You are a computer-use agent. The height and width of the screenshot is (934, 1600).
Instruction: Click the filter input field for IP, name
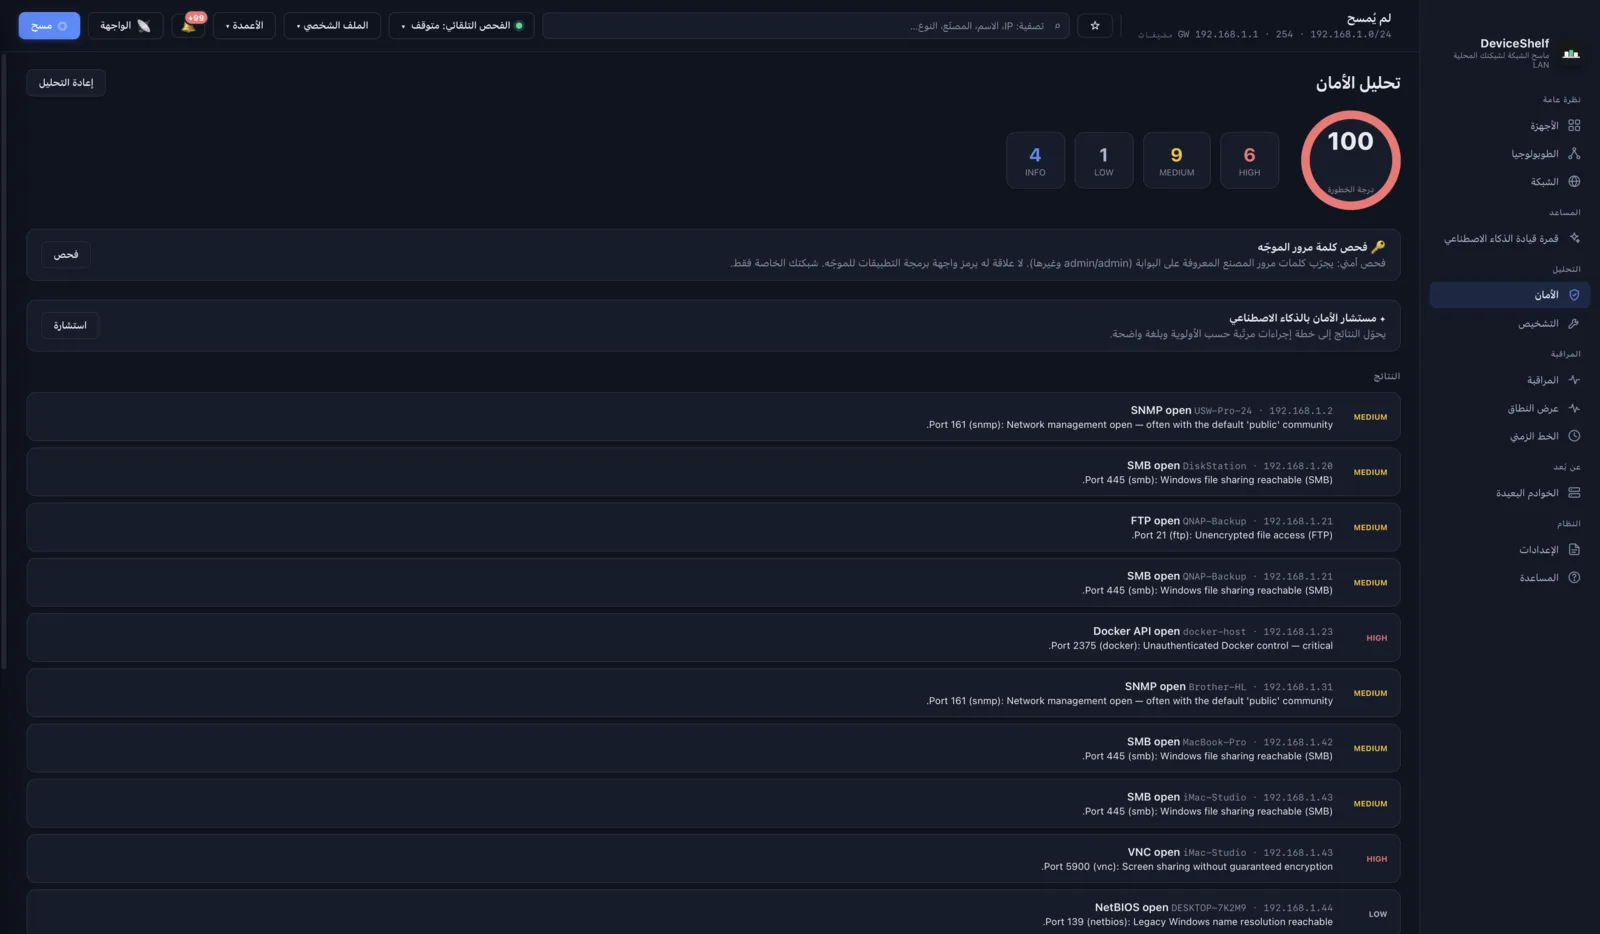806,26
